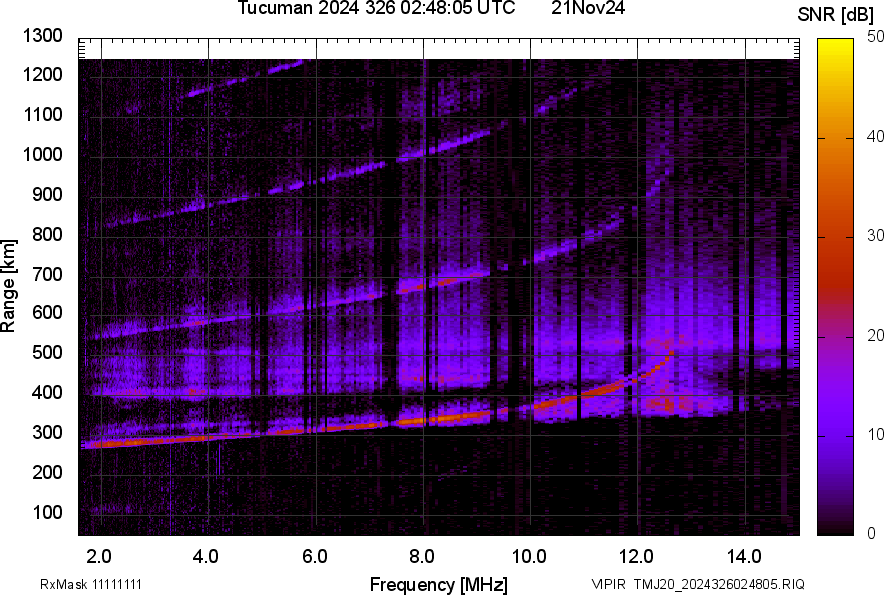Image resolution: width=884 pixels, height=595 pixels.
Task: Click the range tick label '600'
Action: pyautogui.click(x=47, y=312)
